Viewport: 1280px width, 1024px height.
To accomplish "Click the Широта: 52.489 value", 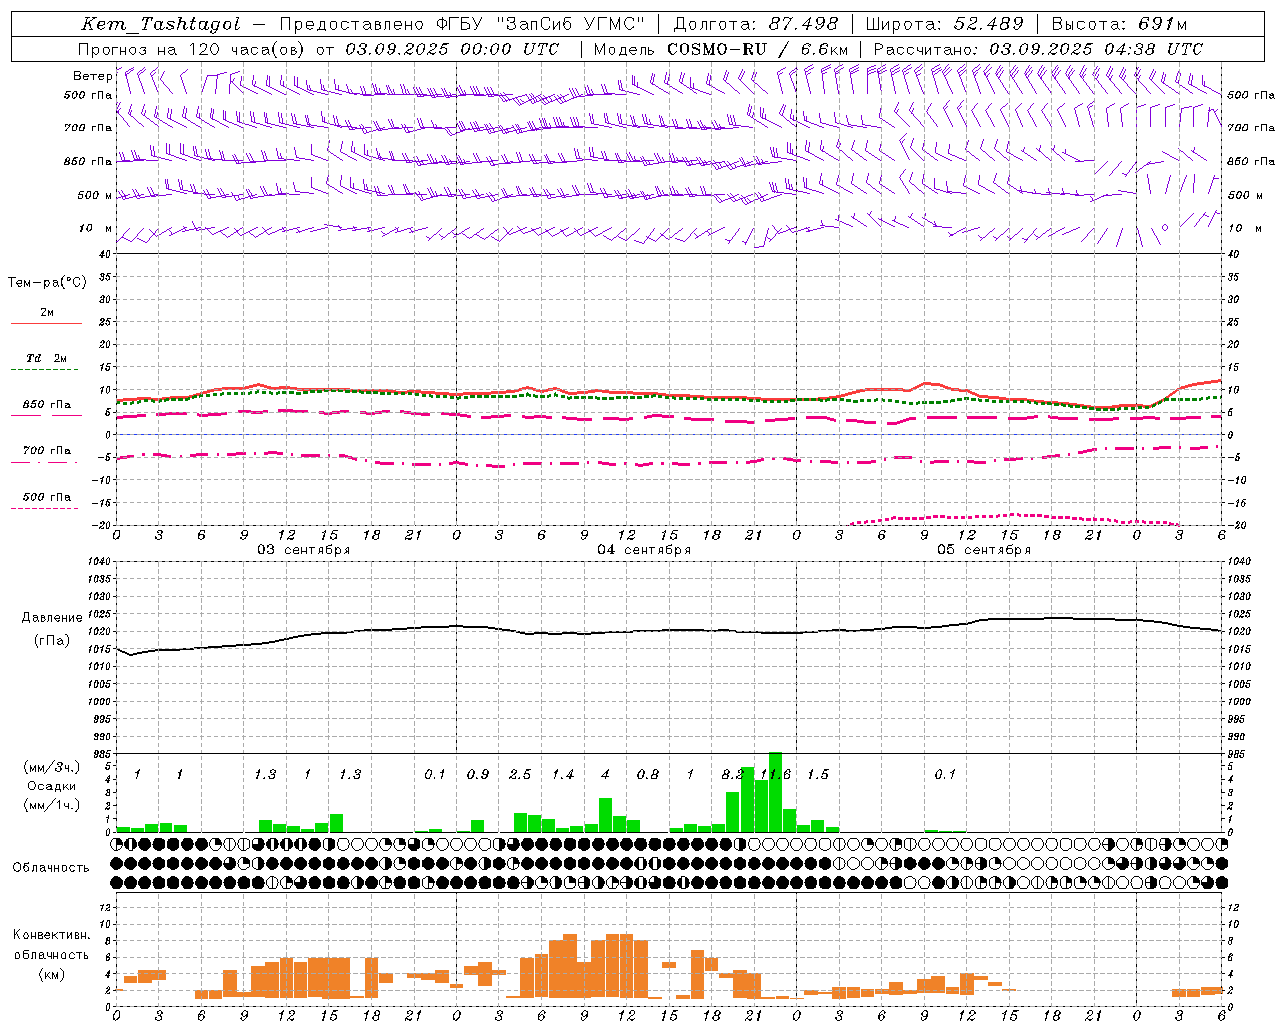I will tap(945, 25).
